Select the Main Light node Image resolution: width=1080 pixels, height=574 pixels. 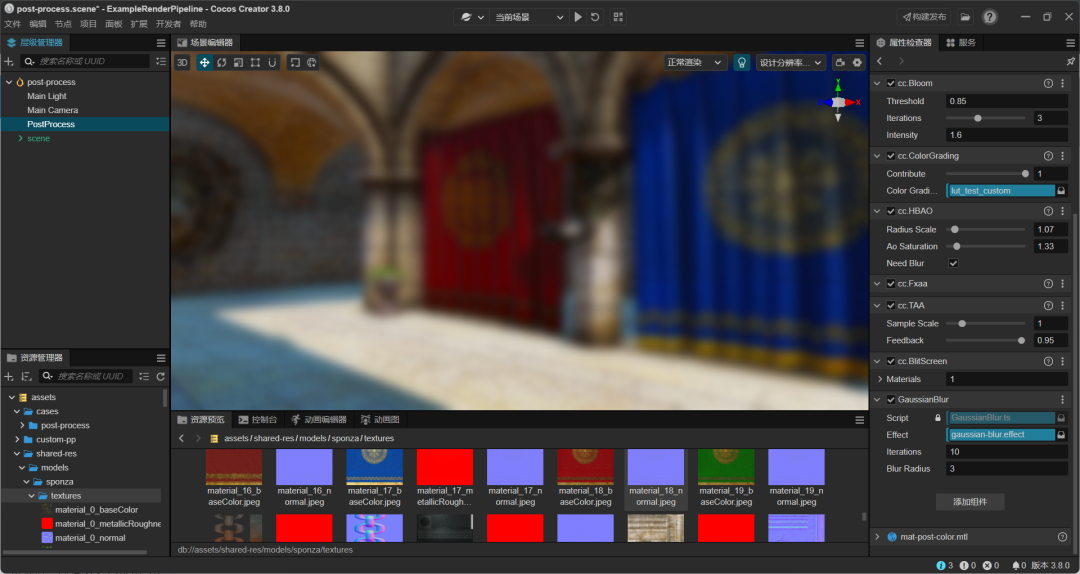pos(47,96)
